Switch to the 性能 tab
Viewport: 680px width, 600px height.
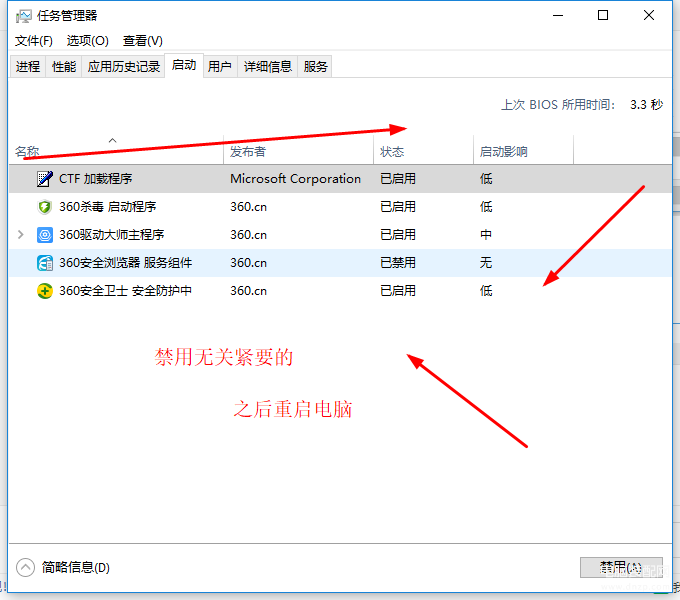click(64, 66)
